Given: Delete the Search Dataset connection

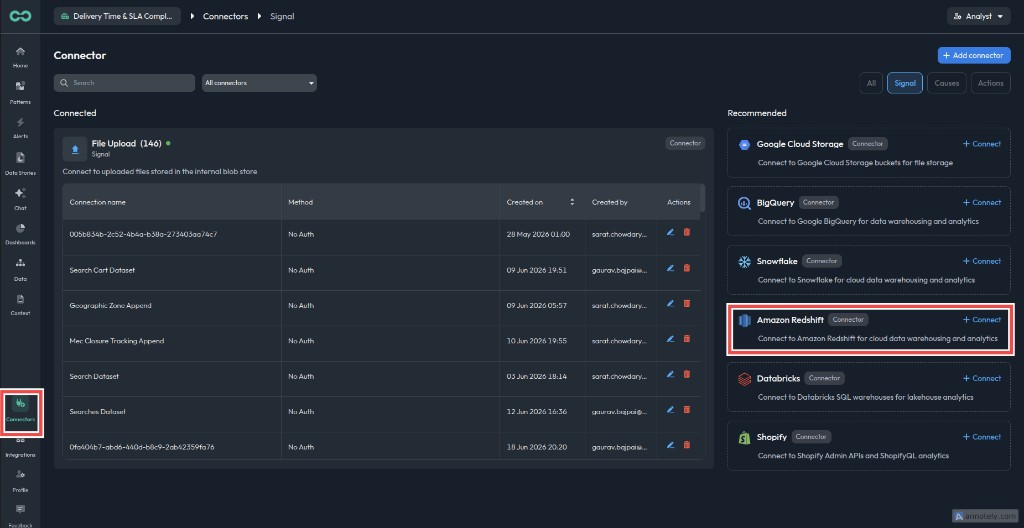Looking at the screenshot, I should [686, 374].
